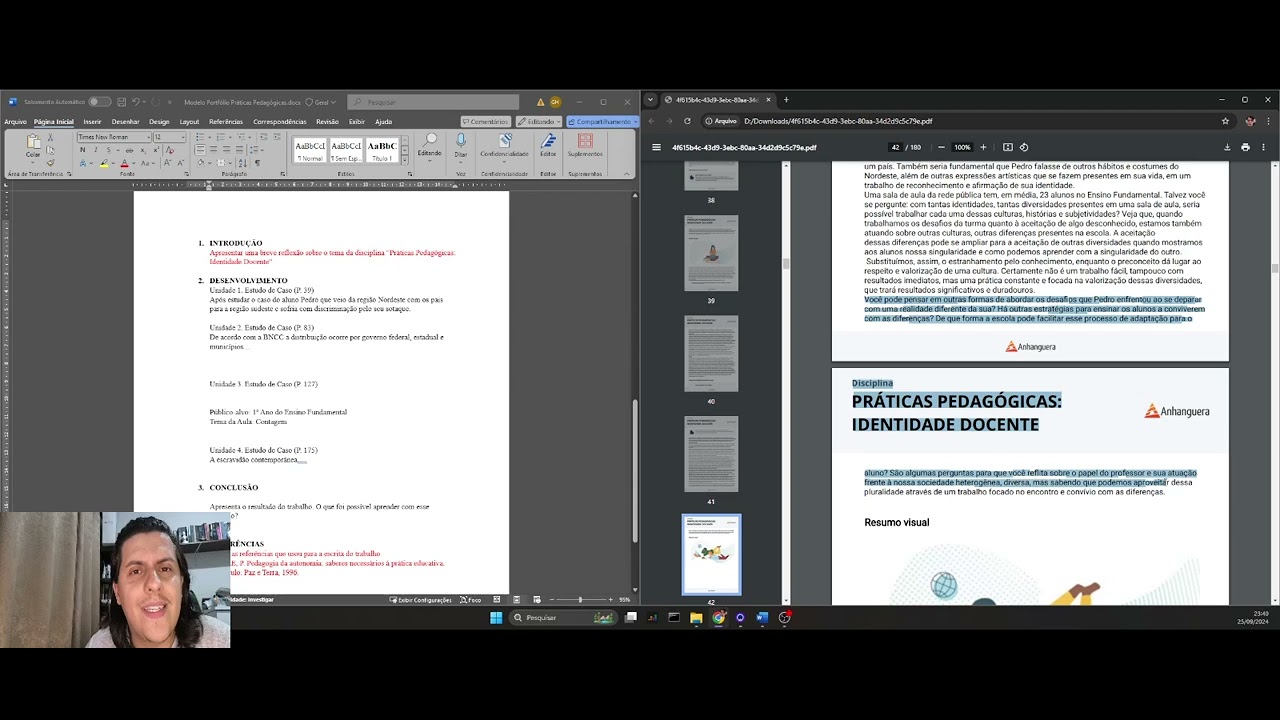The height and width of the screenshot is (720, 1280).
Task: Click the Word search box Pesquisar
Action: pos(433,102)
